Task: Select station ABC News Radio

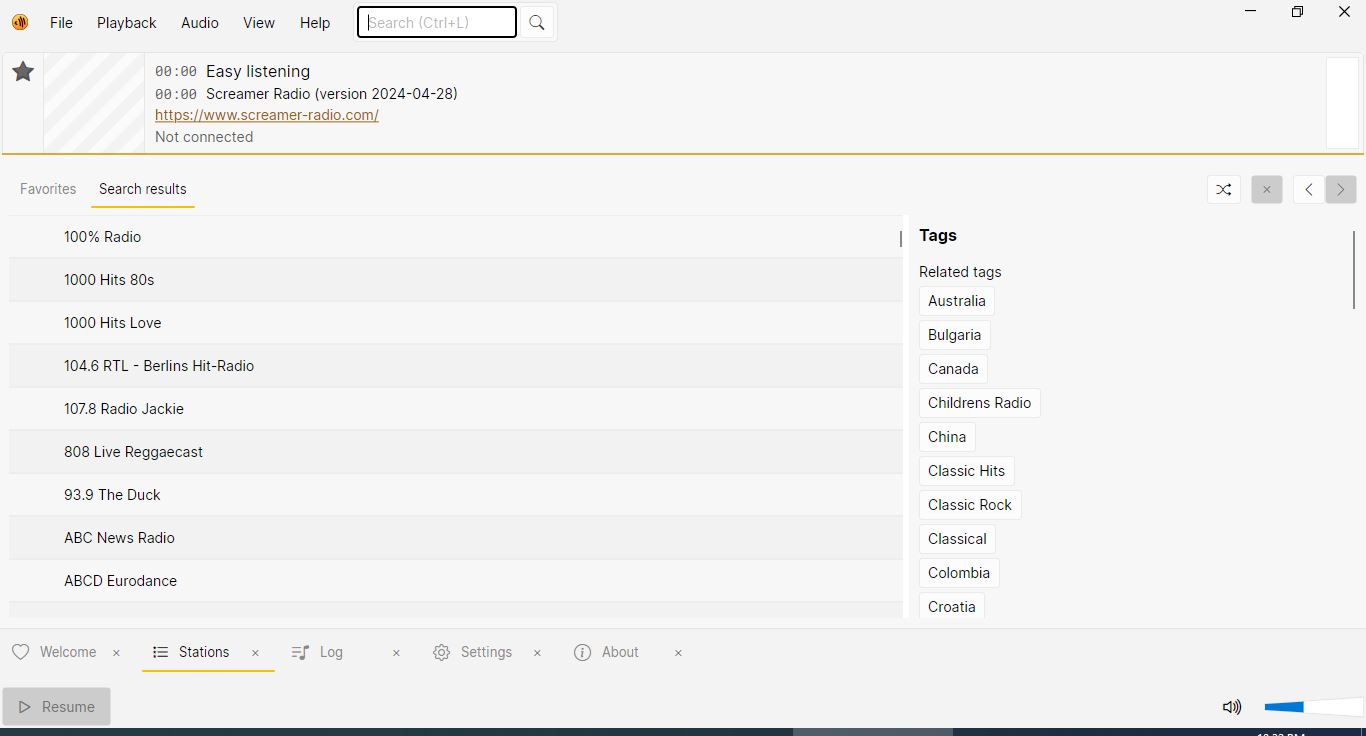Action: [x=456, y=538]
